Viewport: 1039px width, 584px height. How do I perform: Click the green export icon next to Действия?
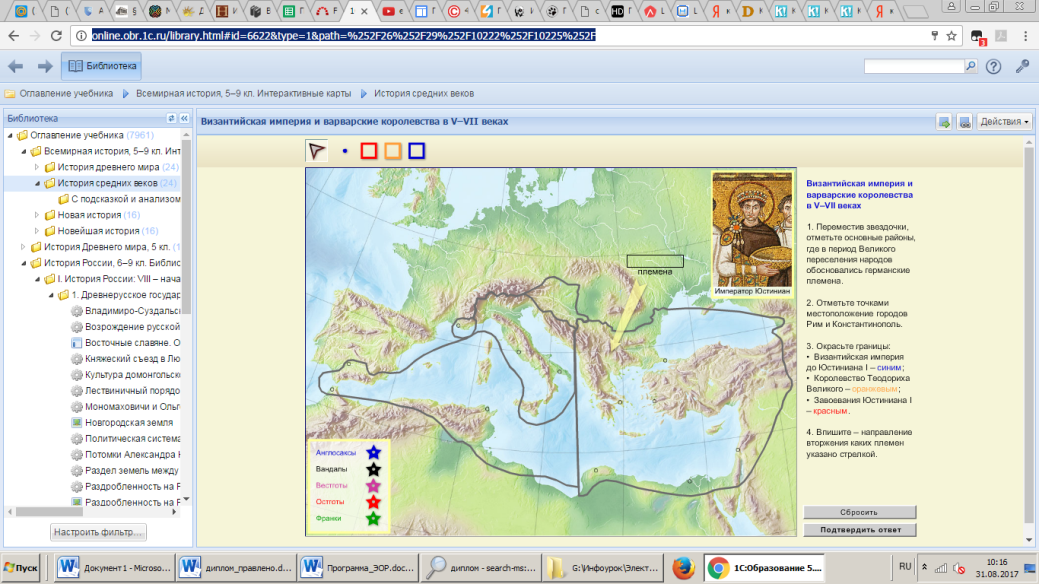(x=944, y=122)
